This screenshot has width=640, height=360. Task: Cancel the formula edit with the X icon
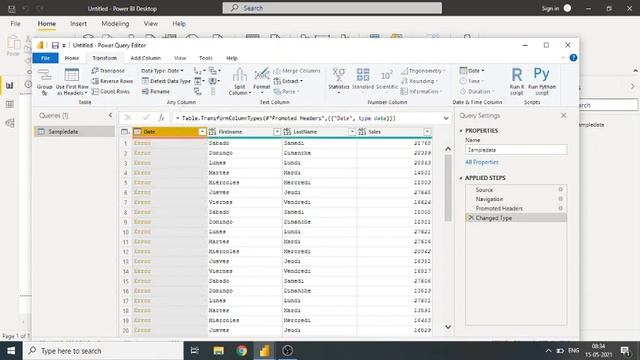128,118
